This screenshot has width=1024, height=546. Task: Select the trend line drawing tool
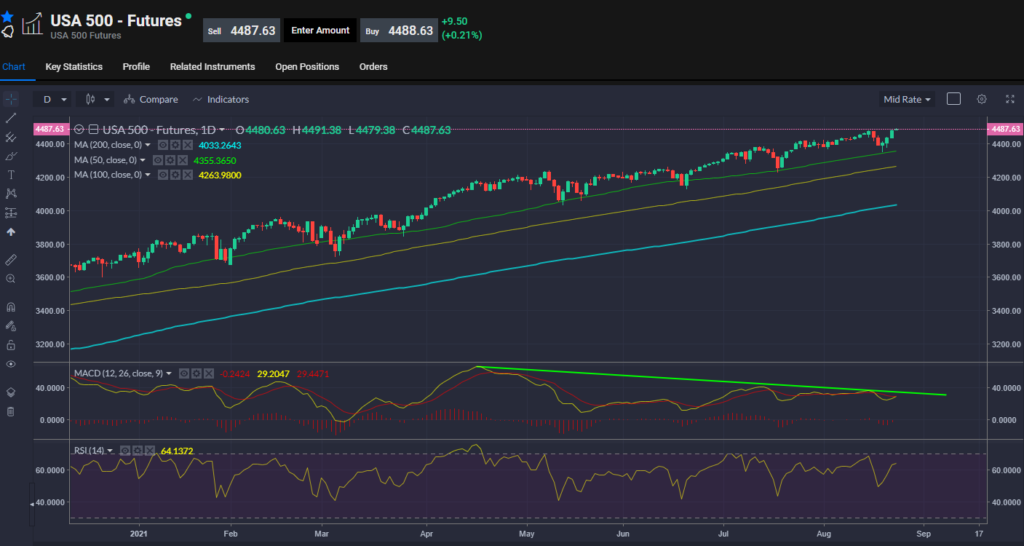pos(11,118)
